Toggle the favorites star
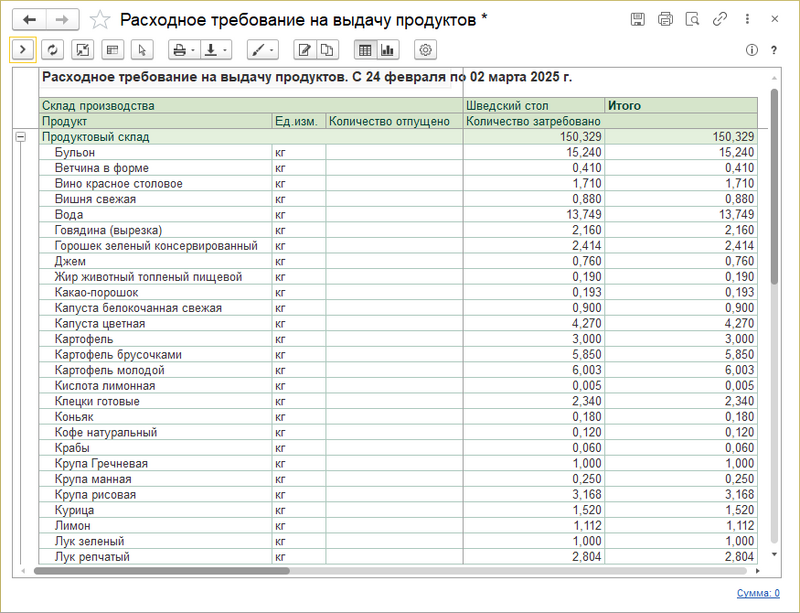This screenshot has height=613, width=800. click(x=99, y=17)
